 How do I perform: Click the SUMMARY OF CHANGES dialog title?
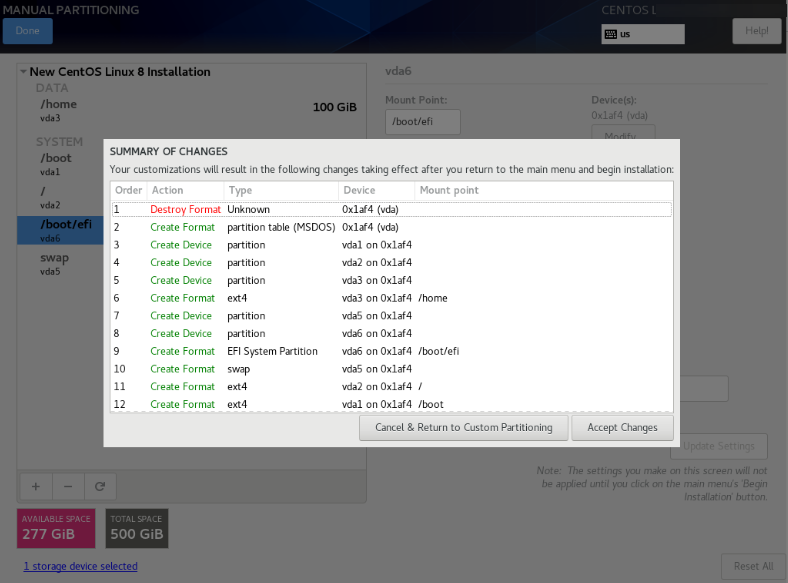click(x=168, y=151)
